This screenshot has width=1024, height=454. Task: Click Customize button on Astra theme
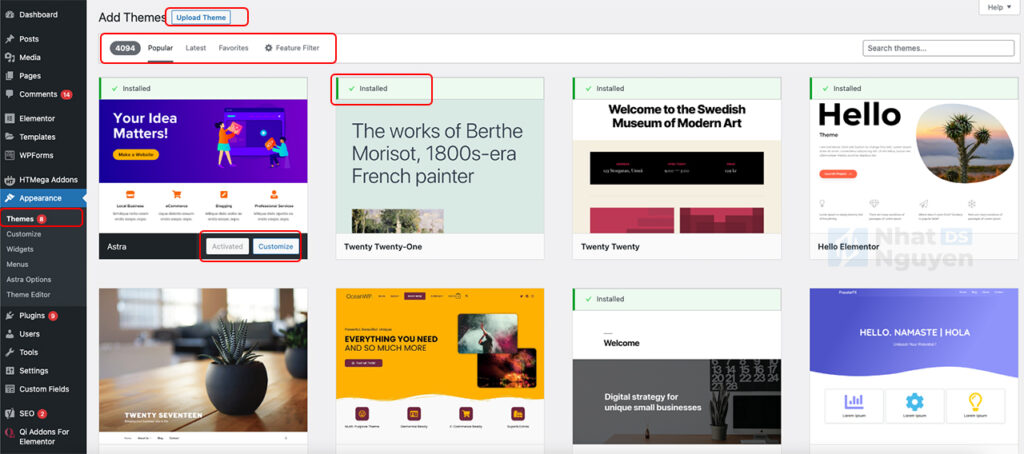coord(275,246)
